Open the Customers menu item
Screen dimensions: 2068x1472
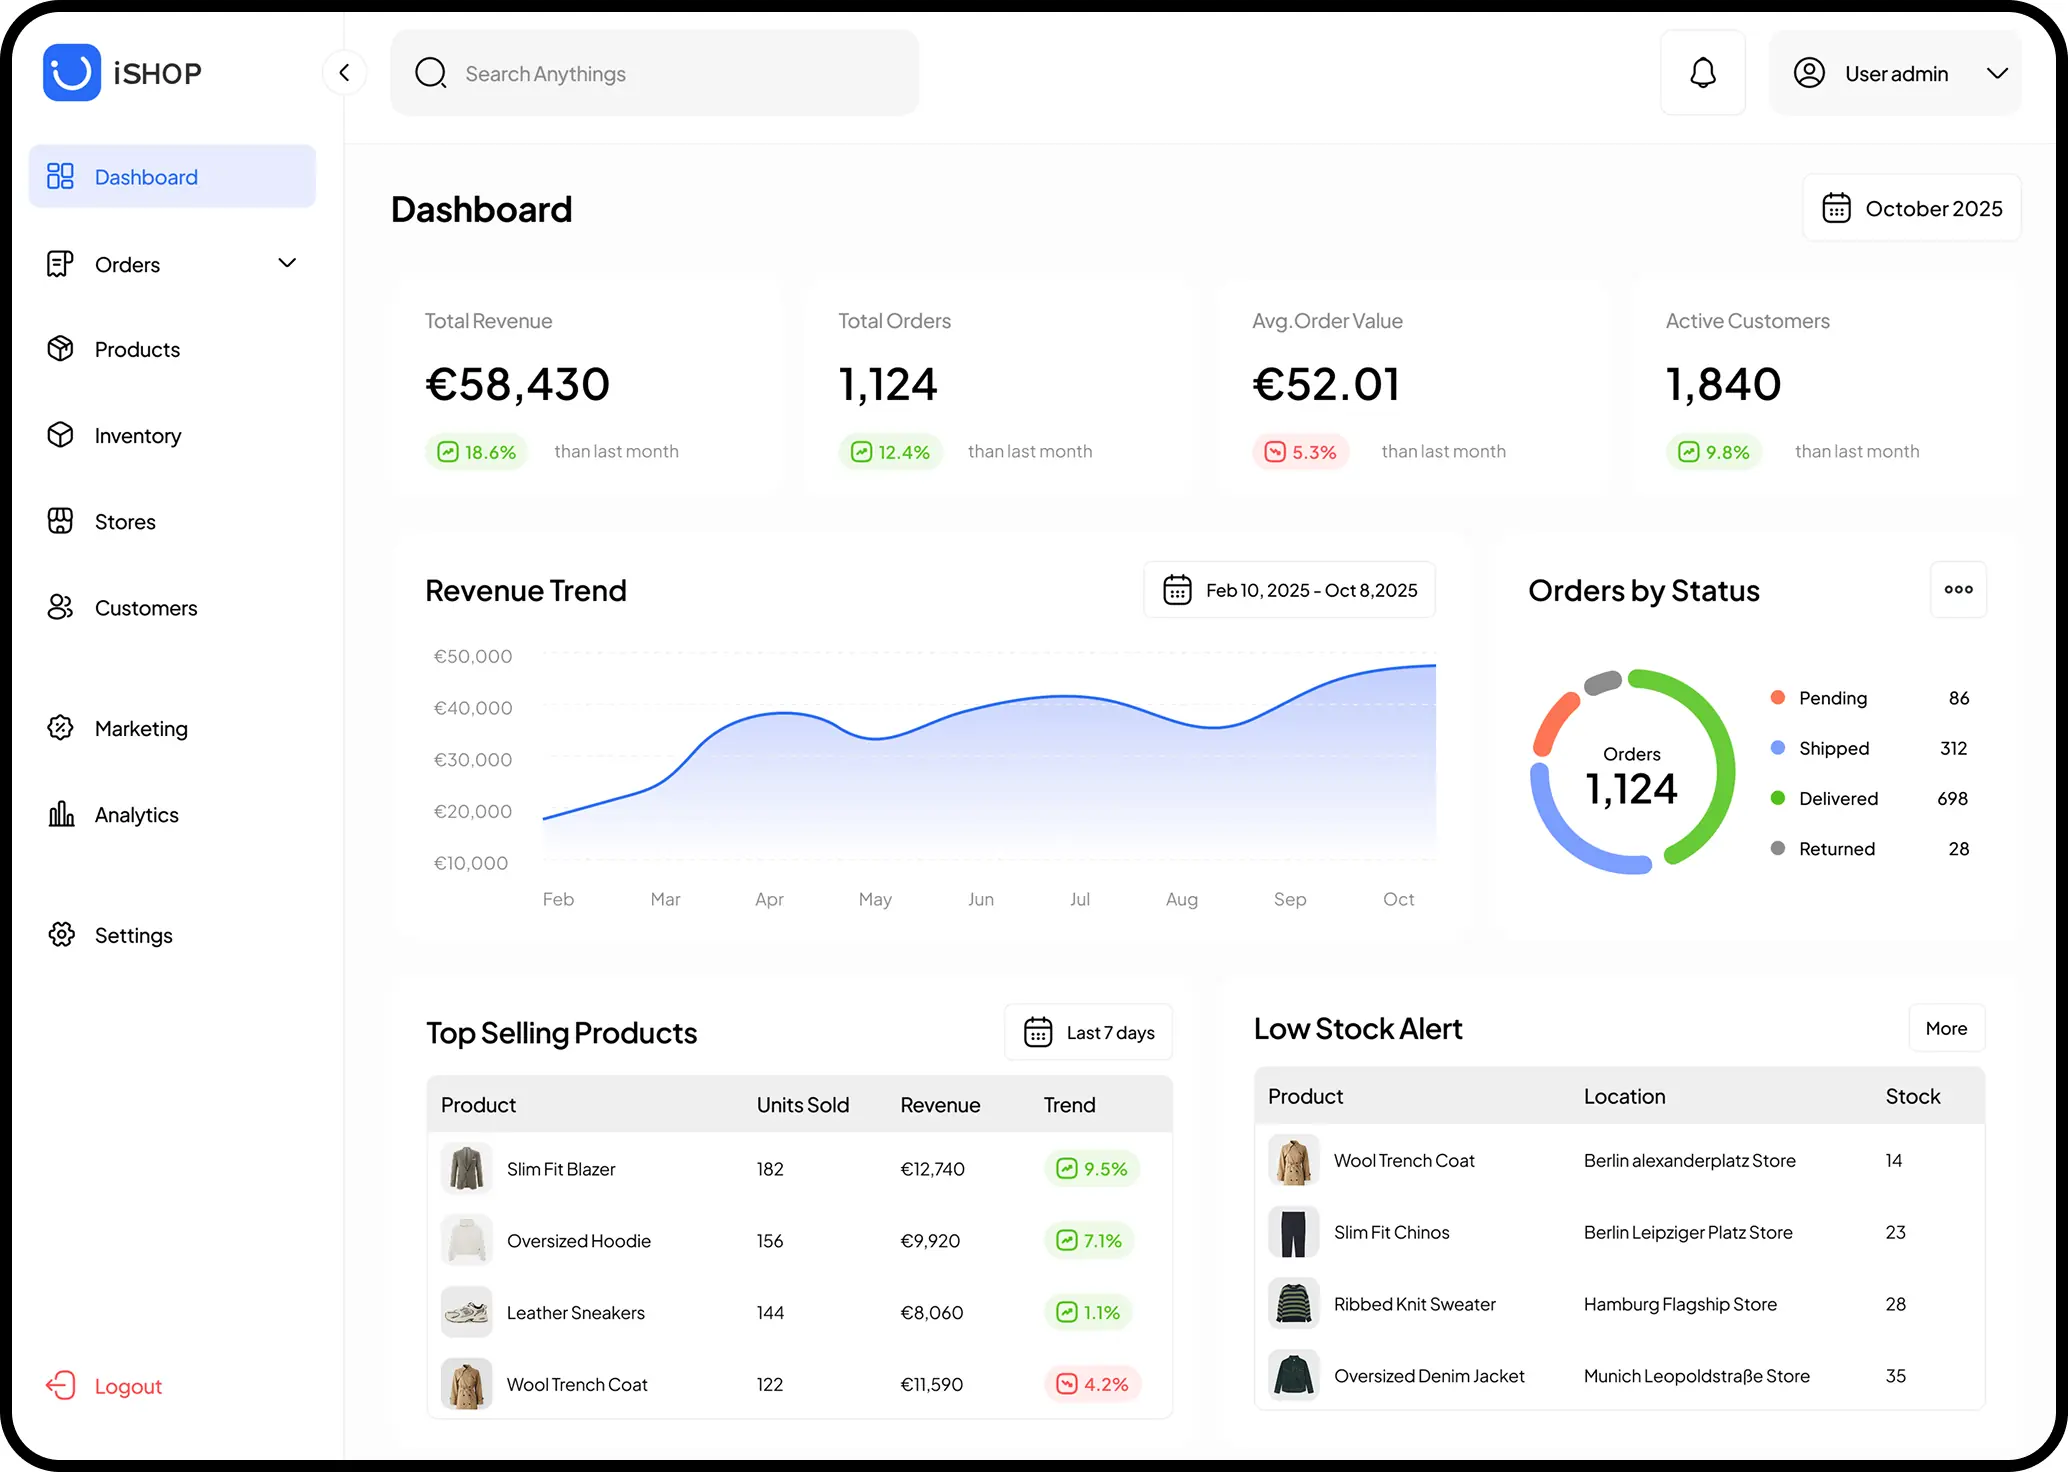point(145,608)
